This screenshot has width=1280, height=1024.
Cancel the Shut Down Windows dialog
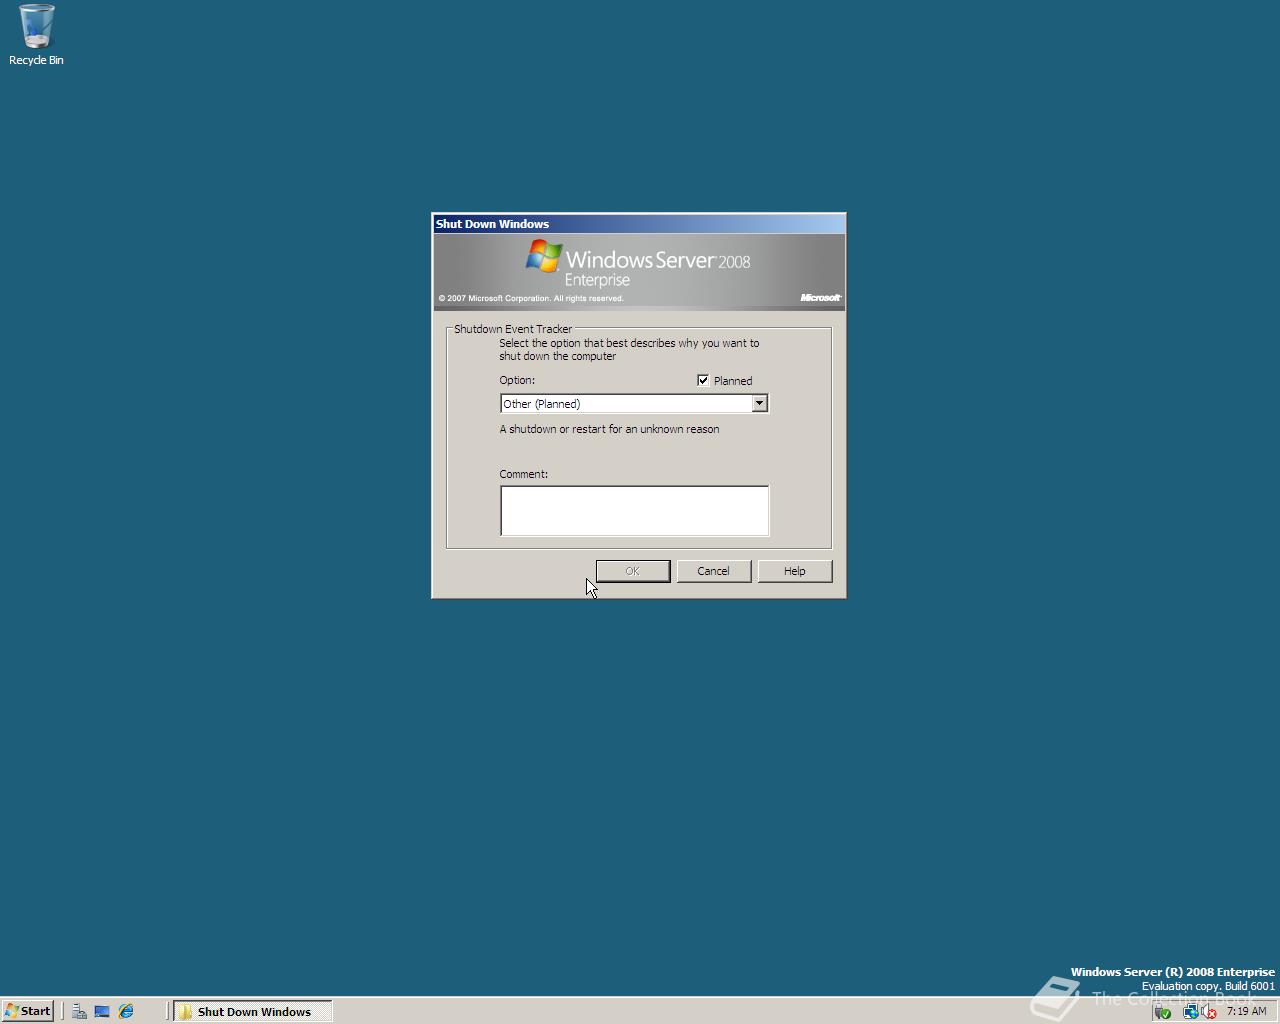click(713, 571)
